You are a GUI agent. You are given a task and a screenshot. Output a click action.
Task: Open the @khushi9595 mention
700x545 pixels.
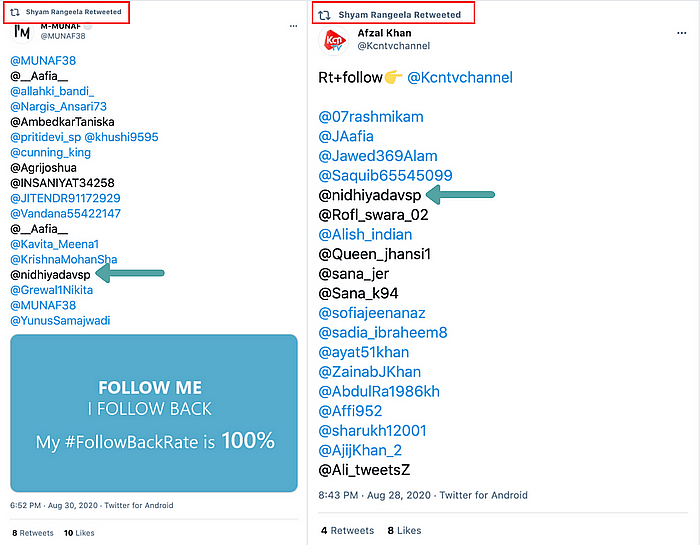click(x=121, y=137)
